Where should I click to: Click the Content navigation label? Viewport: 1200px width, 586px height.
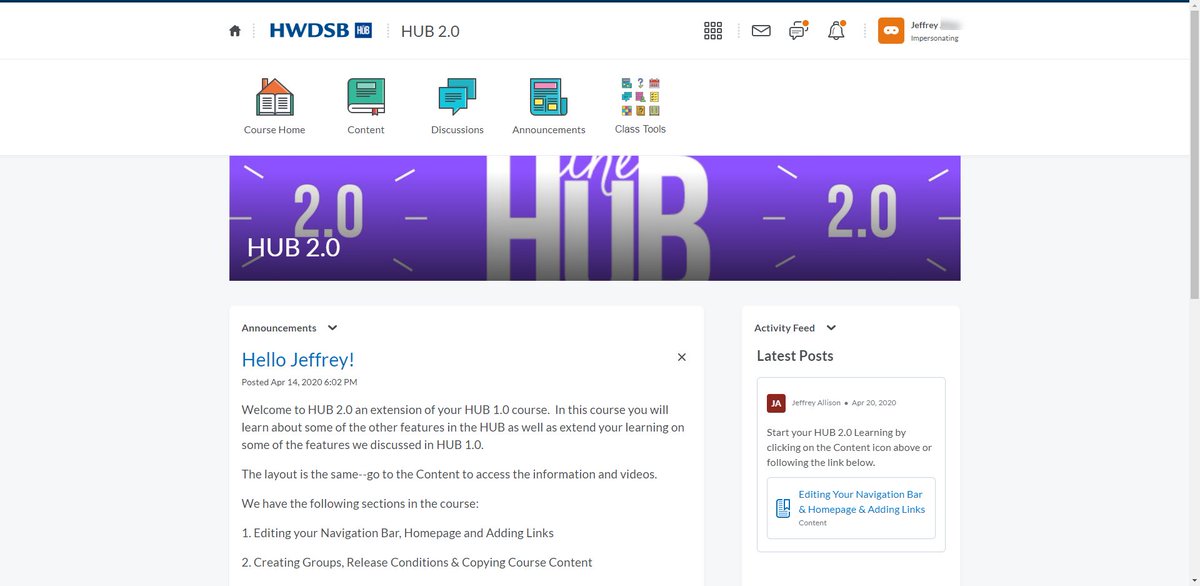click(x=366, y=130)
